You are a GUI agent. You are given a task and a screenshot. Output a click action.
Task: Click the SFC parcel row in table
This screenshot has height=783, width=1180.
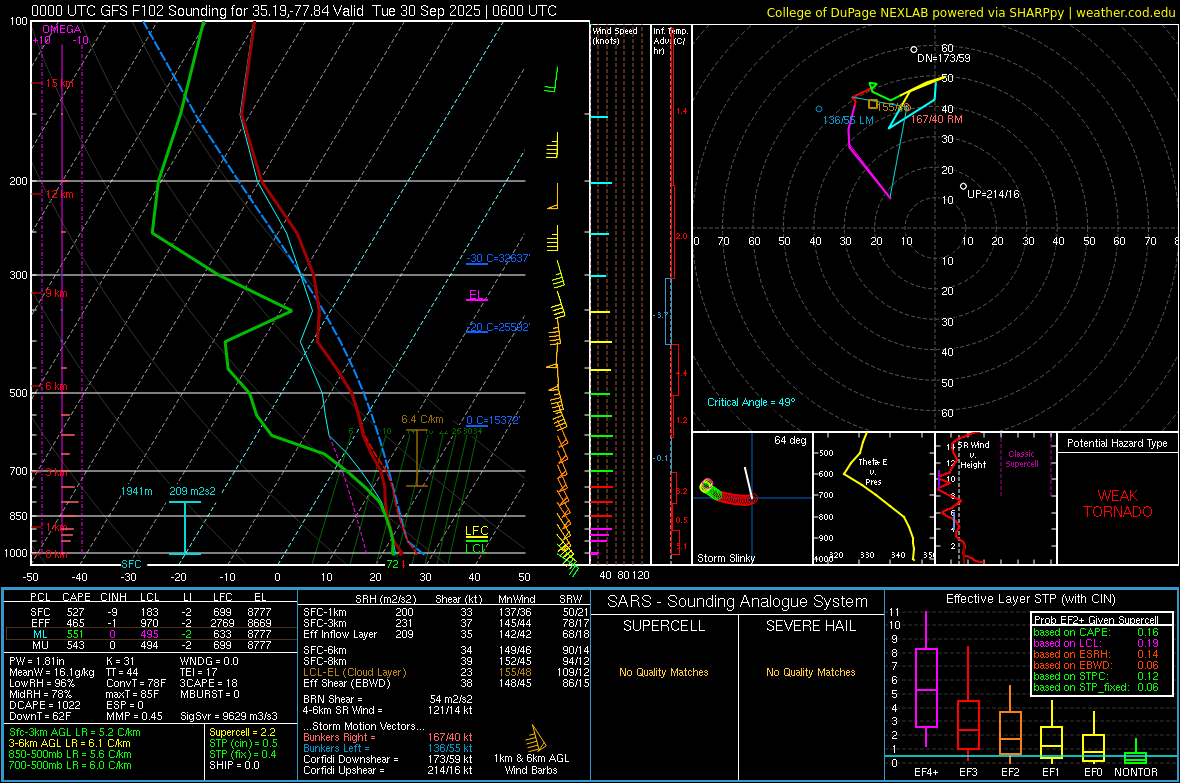[151, 612]
